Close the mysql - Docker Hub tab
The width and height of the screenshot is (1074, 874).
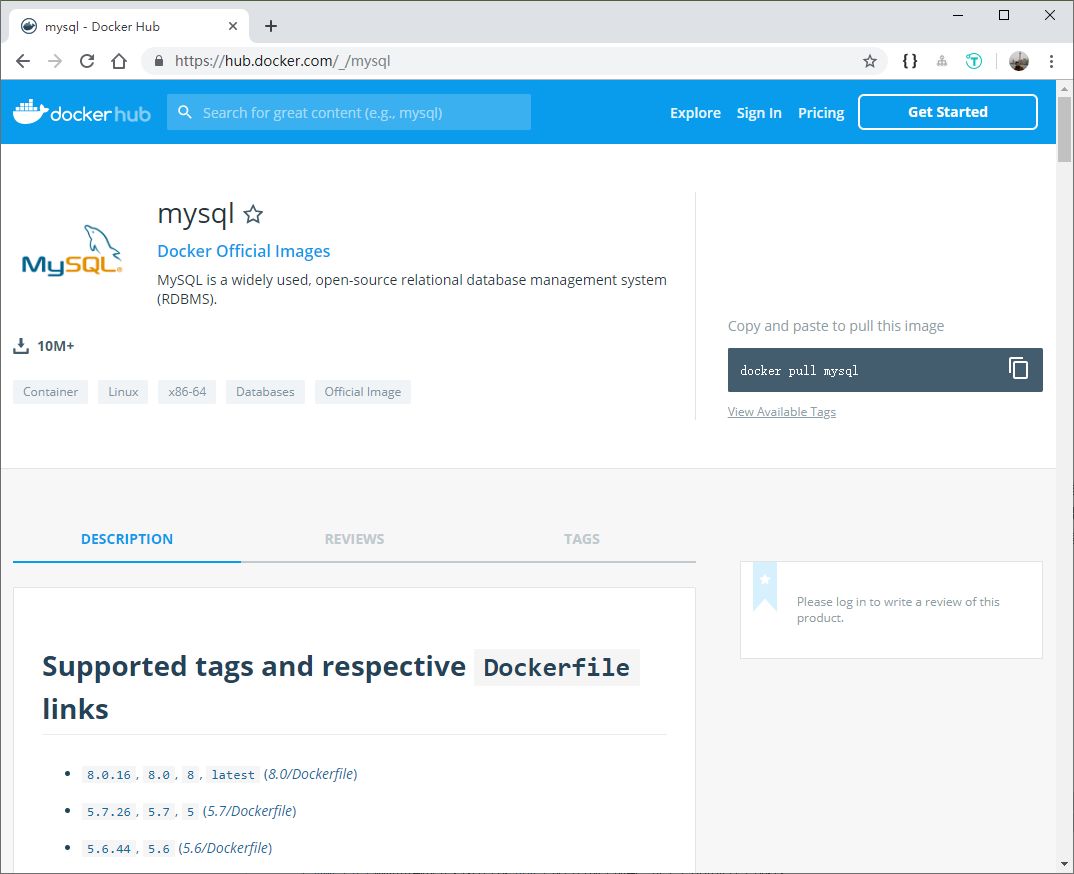[x=233, y=26]
